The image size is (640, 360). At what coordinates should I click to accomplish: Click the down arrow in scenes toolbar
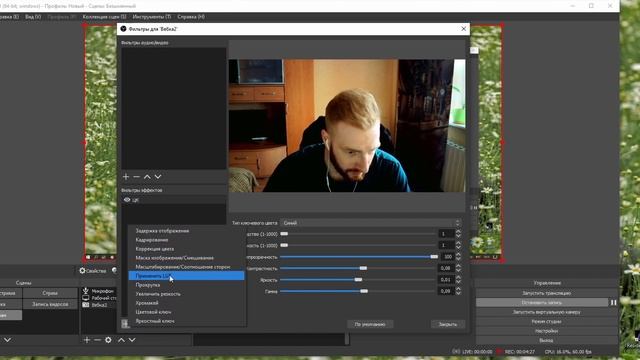pyautogui.click(x=7, y=340)
